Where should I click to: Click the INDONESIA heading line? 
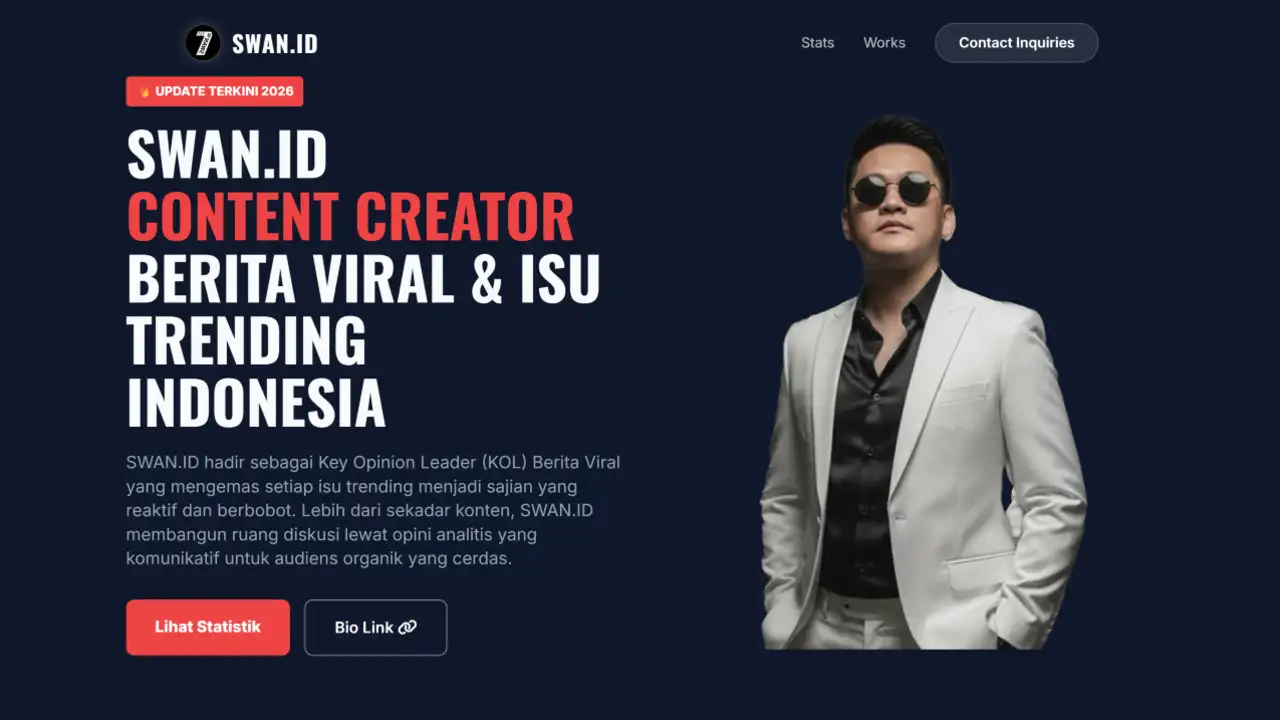point(256,403)
